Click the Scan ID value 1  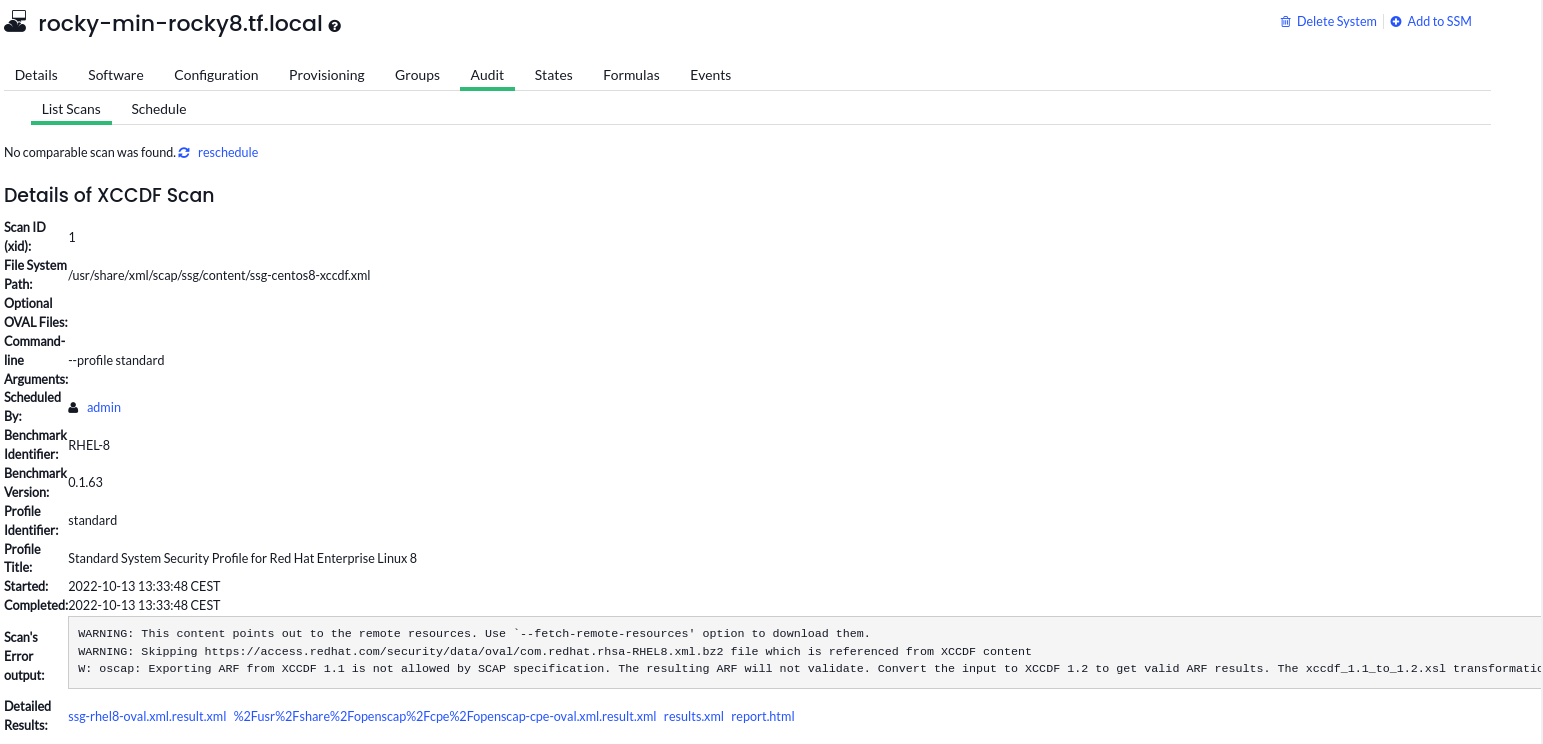click(72, 238)
